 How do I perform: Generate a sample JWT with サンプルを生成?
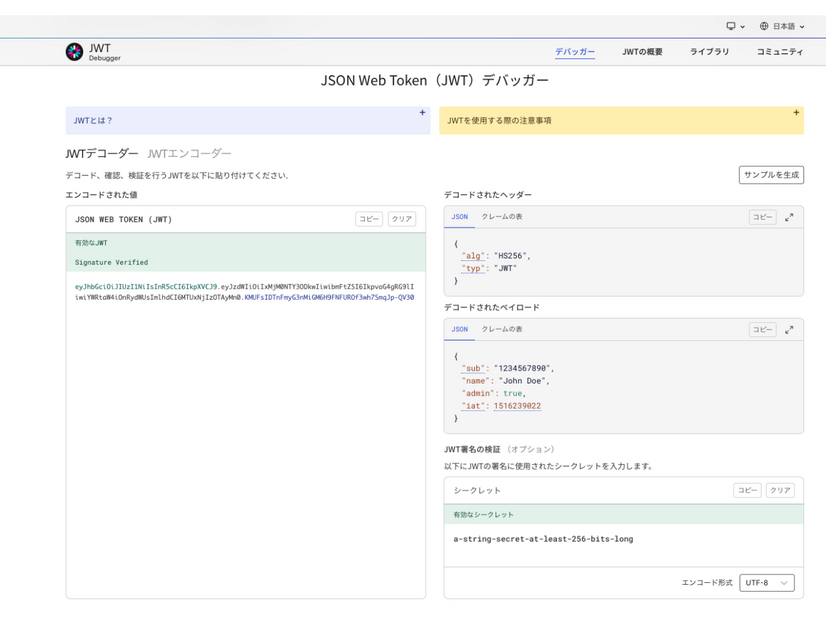click(770, 174)
